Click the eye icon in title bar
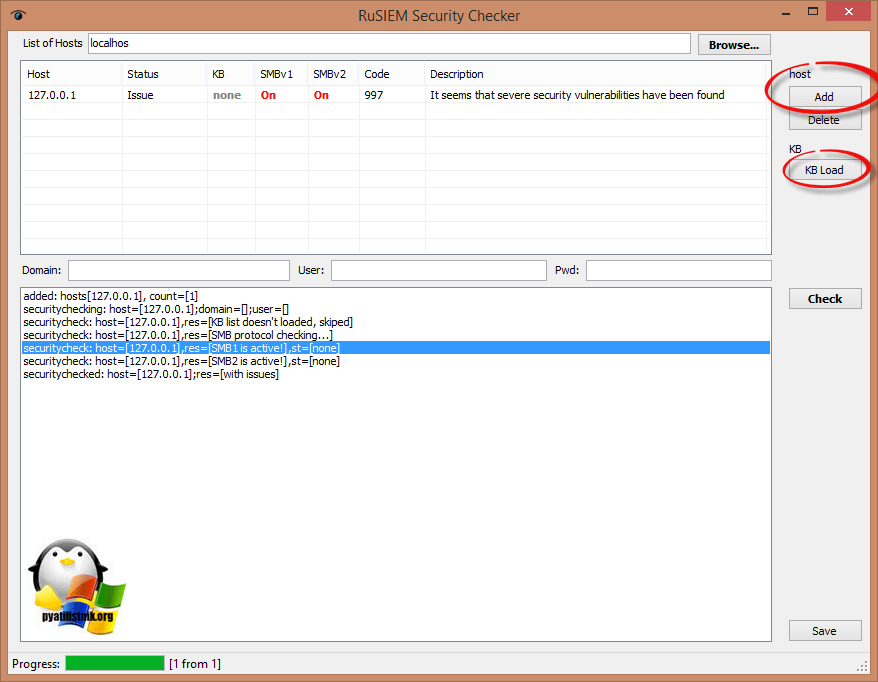 click(x=18, y=15)
